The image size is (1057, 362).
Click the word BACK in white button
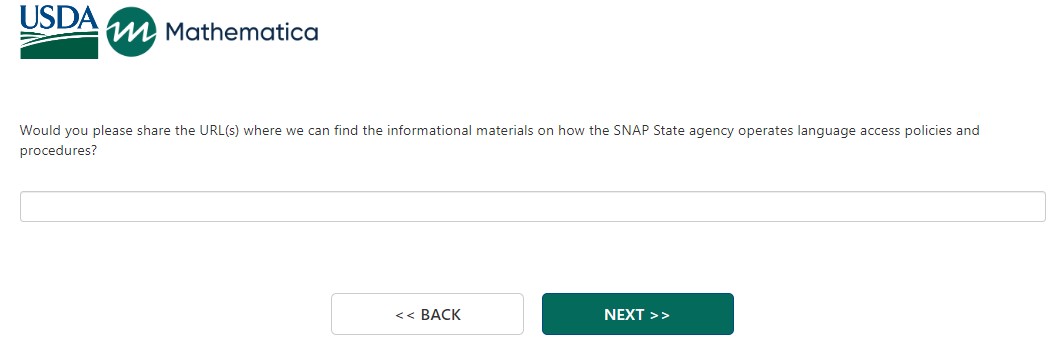441,315
